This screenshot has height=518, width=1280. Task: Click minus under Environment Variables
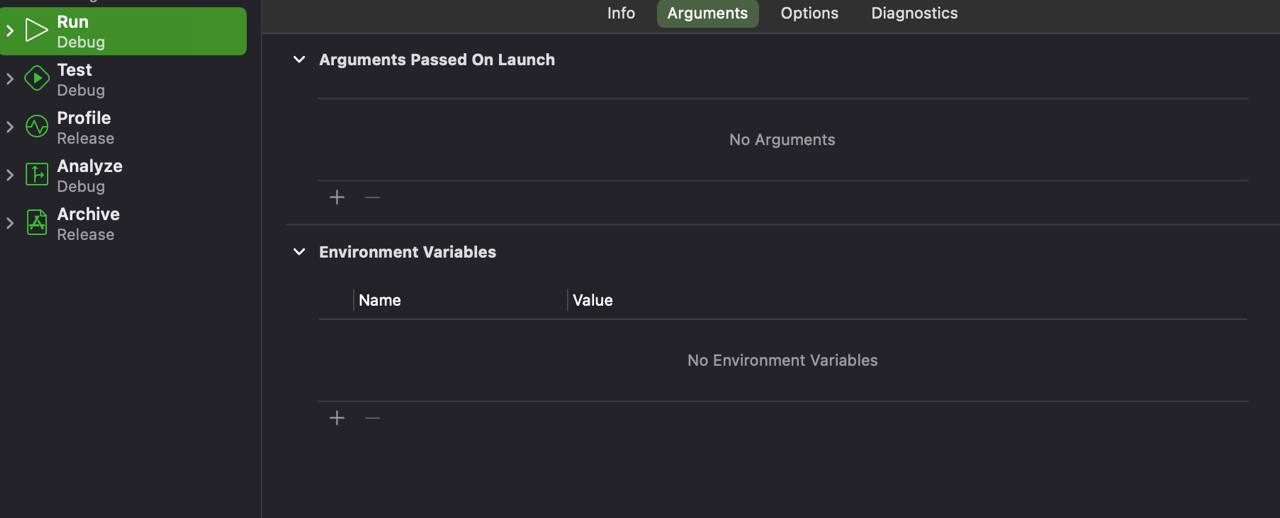click(372, 418)
